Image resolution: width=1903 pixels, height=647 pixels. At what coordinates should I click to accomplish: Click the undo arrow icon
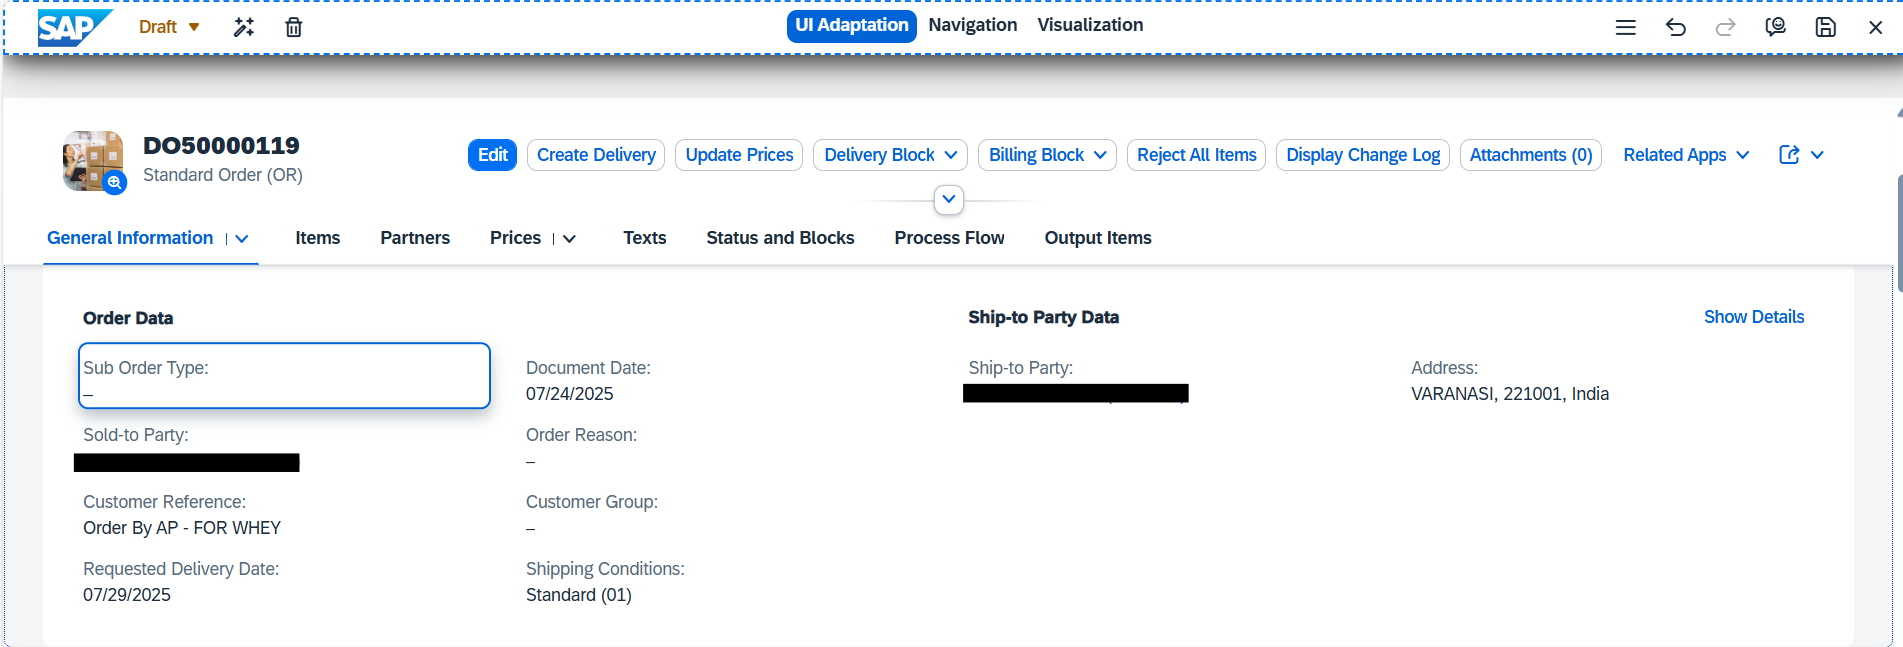[1676, 27]
